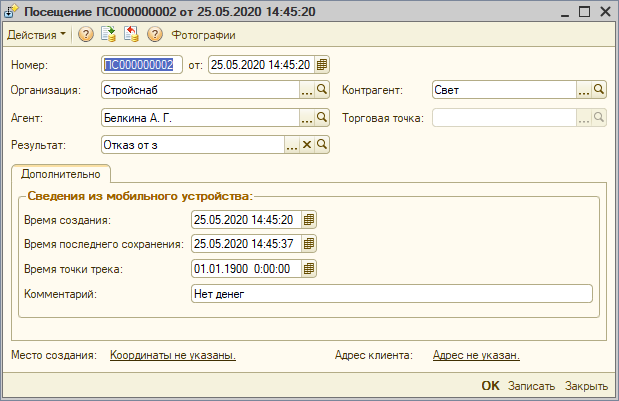Open Фотографии from the toolbar
Screen dimensions: 619x401
(x=203, y=35)
